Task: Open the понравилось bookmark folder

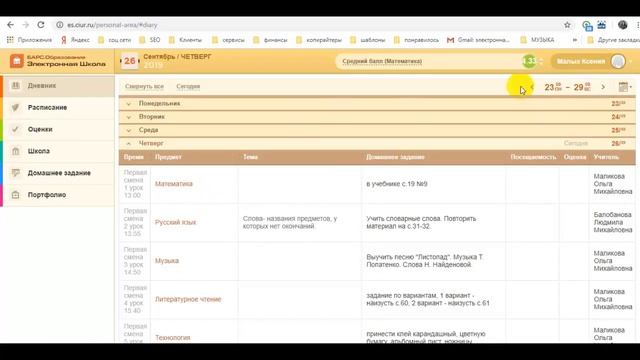Action: coord(416,40)
